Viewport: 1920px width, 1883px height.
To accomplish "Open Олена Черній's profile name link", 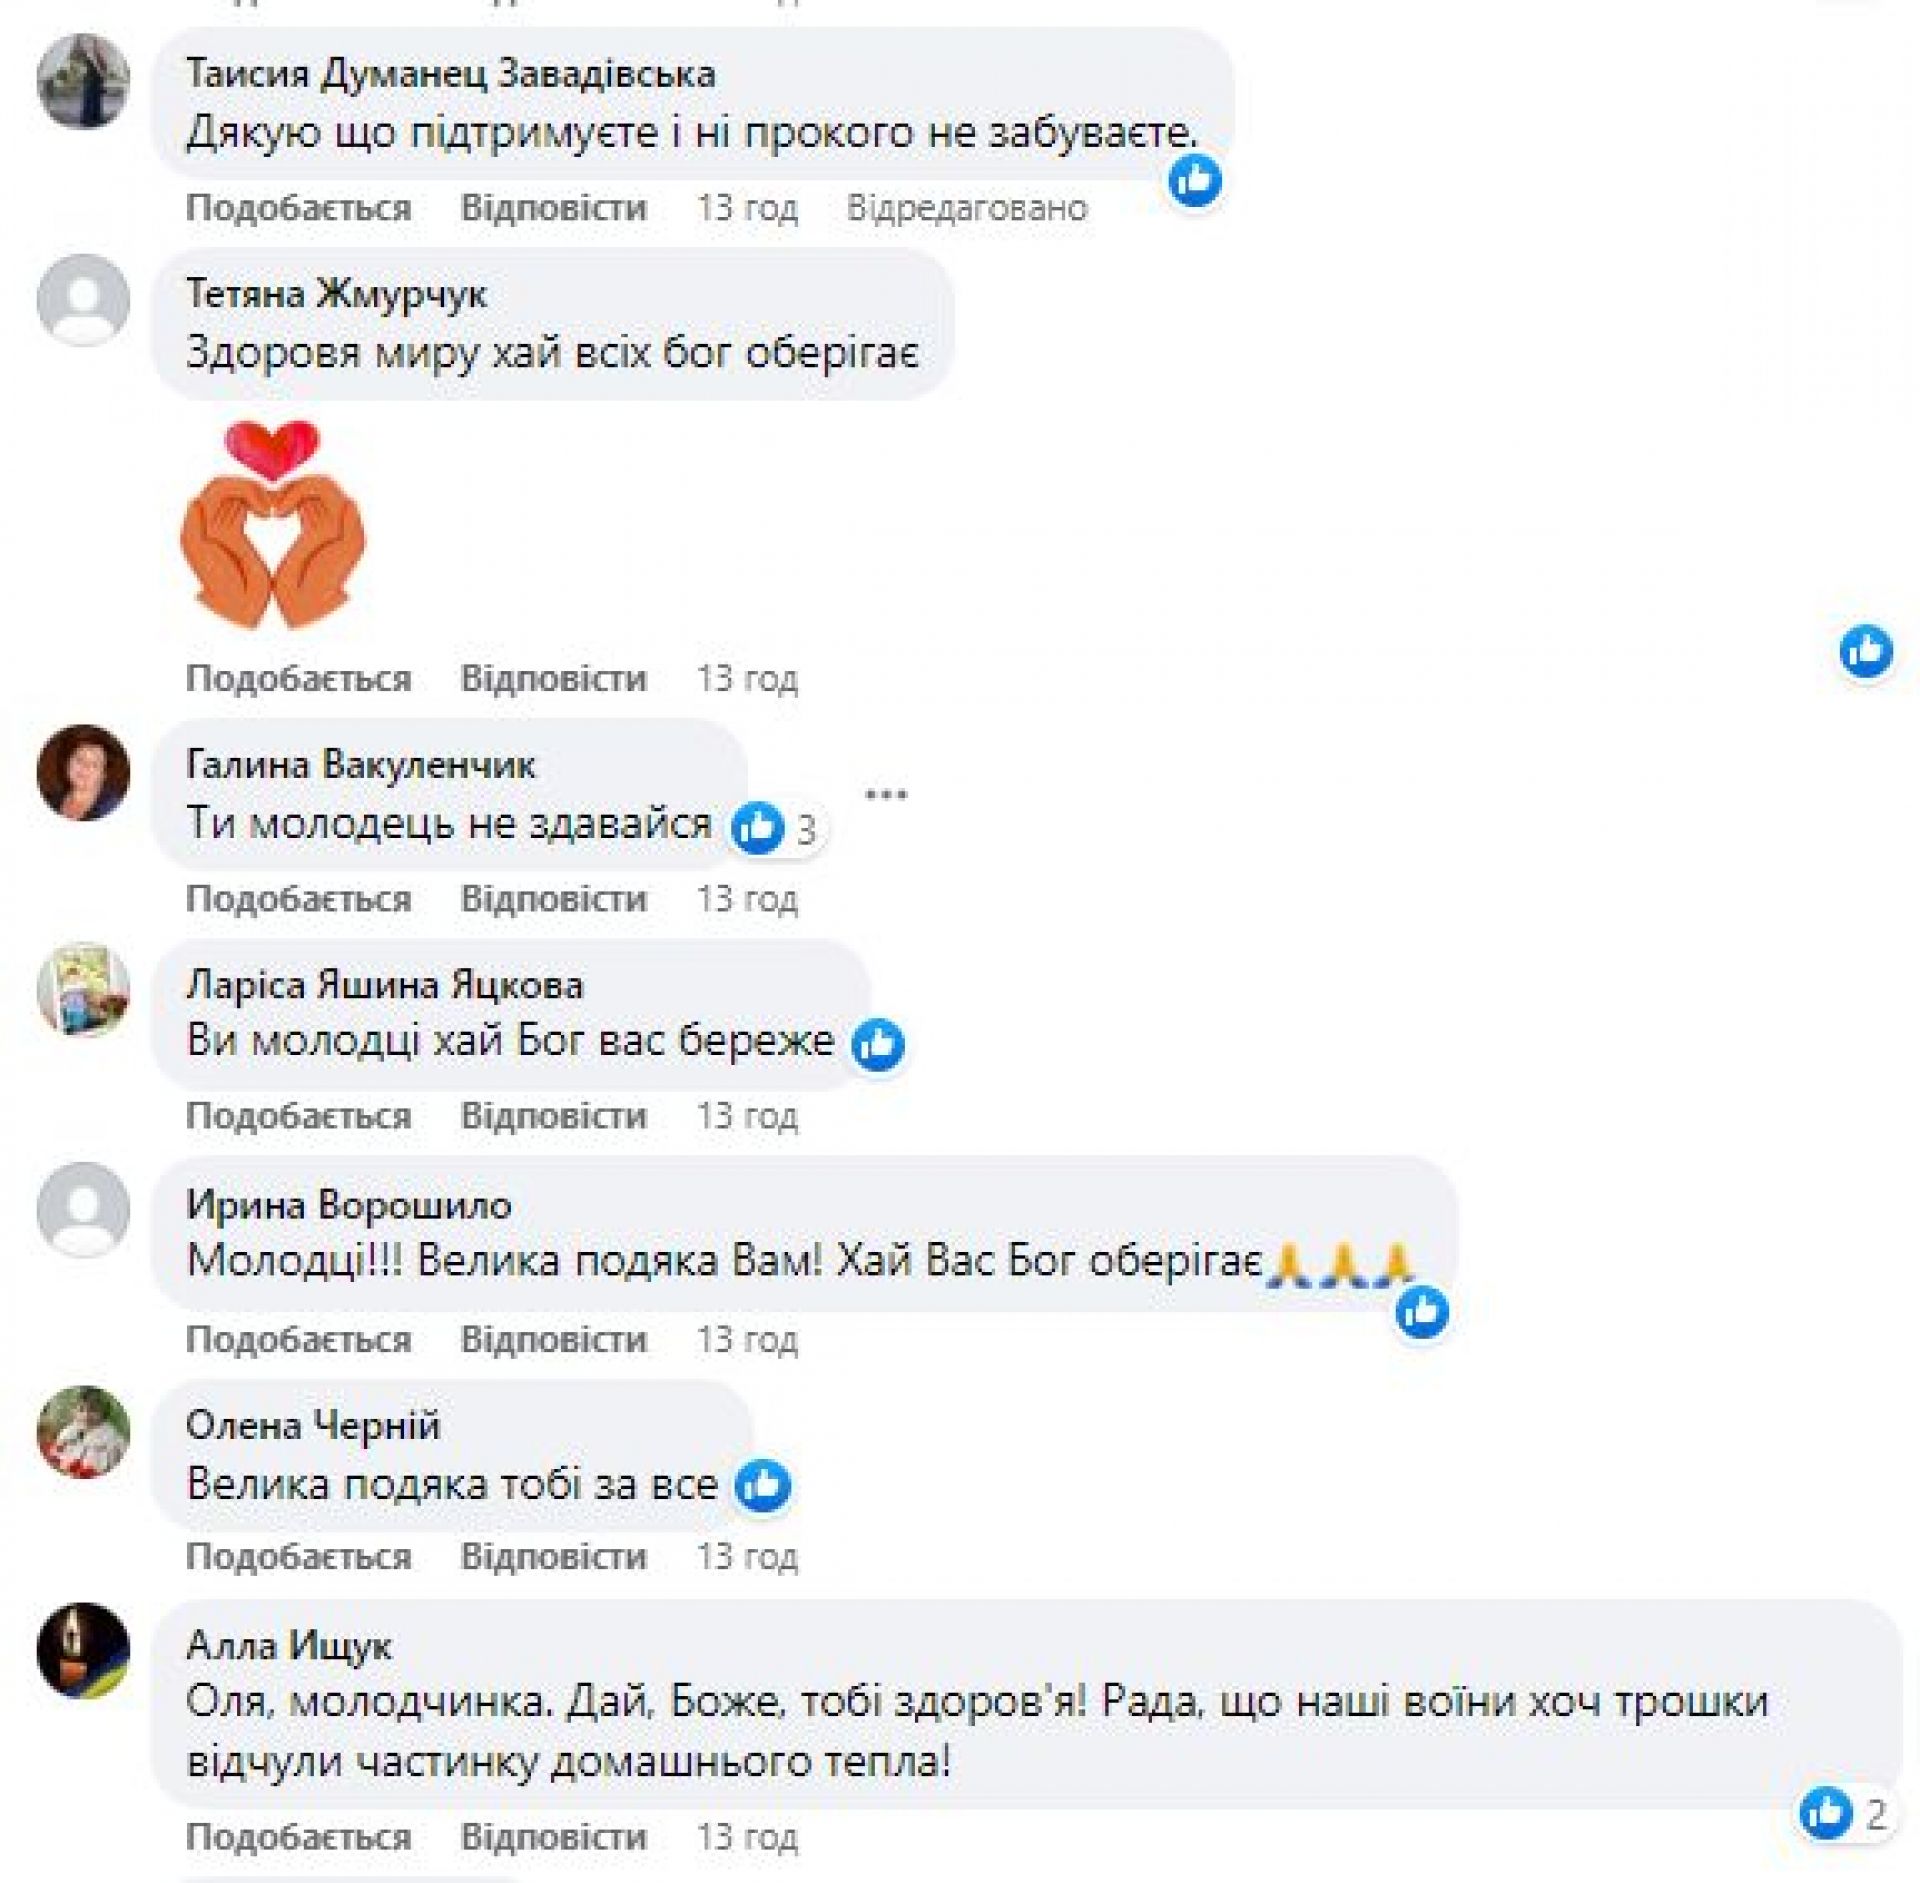I will point(313,1425).
